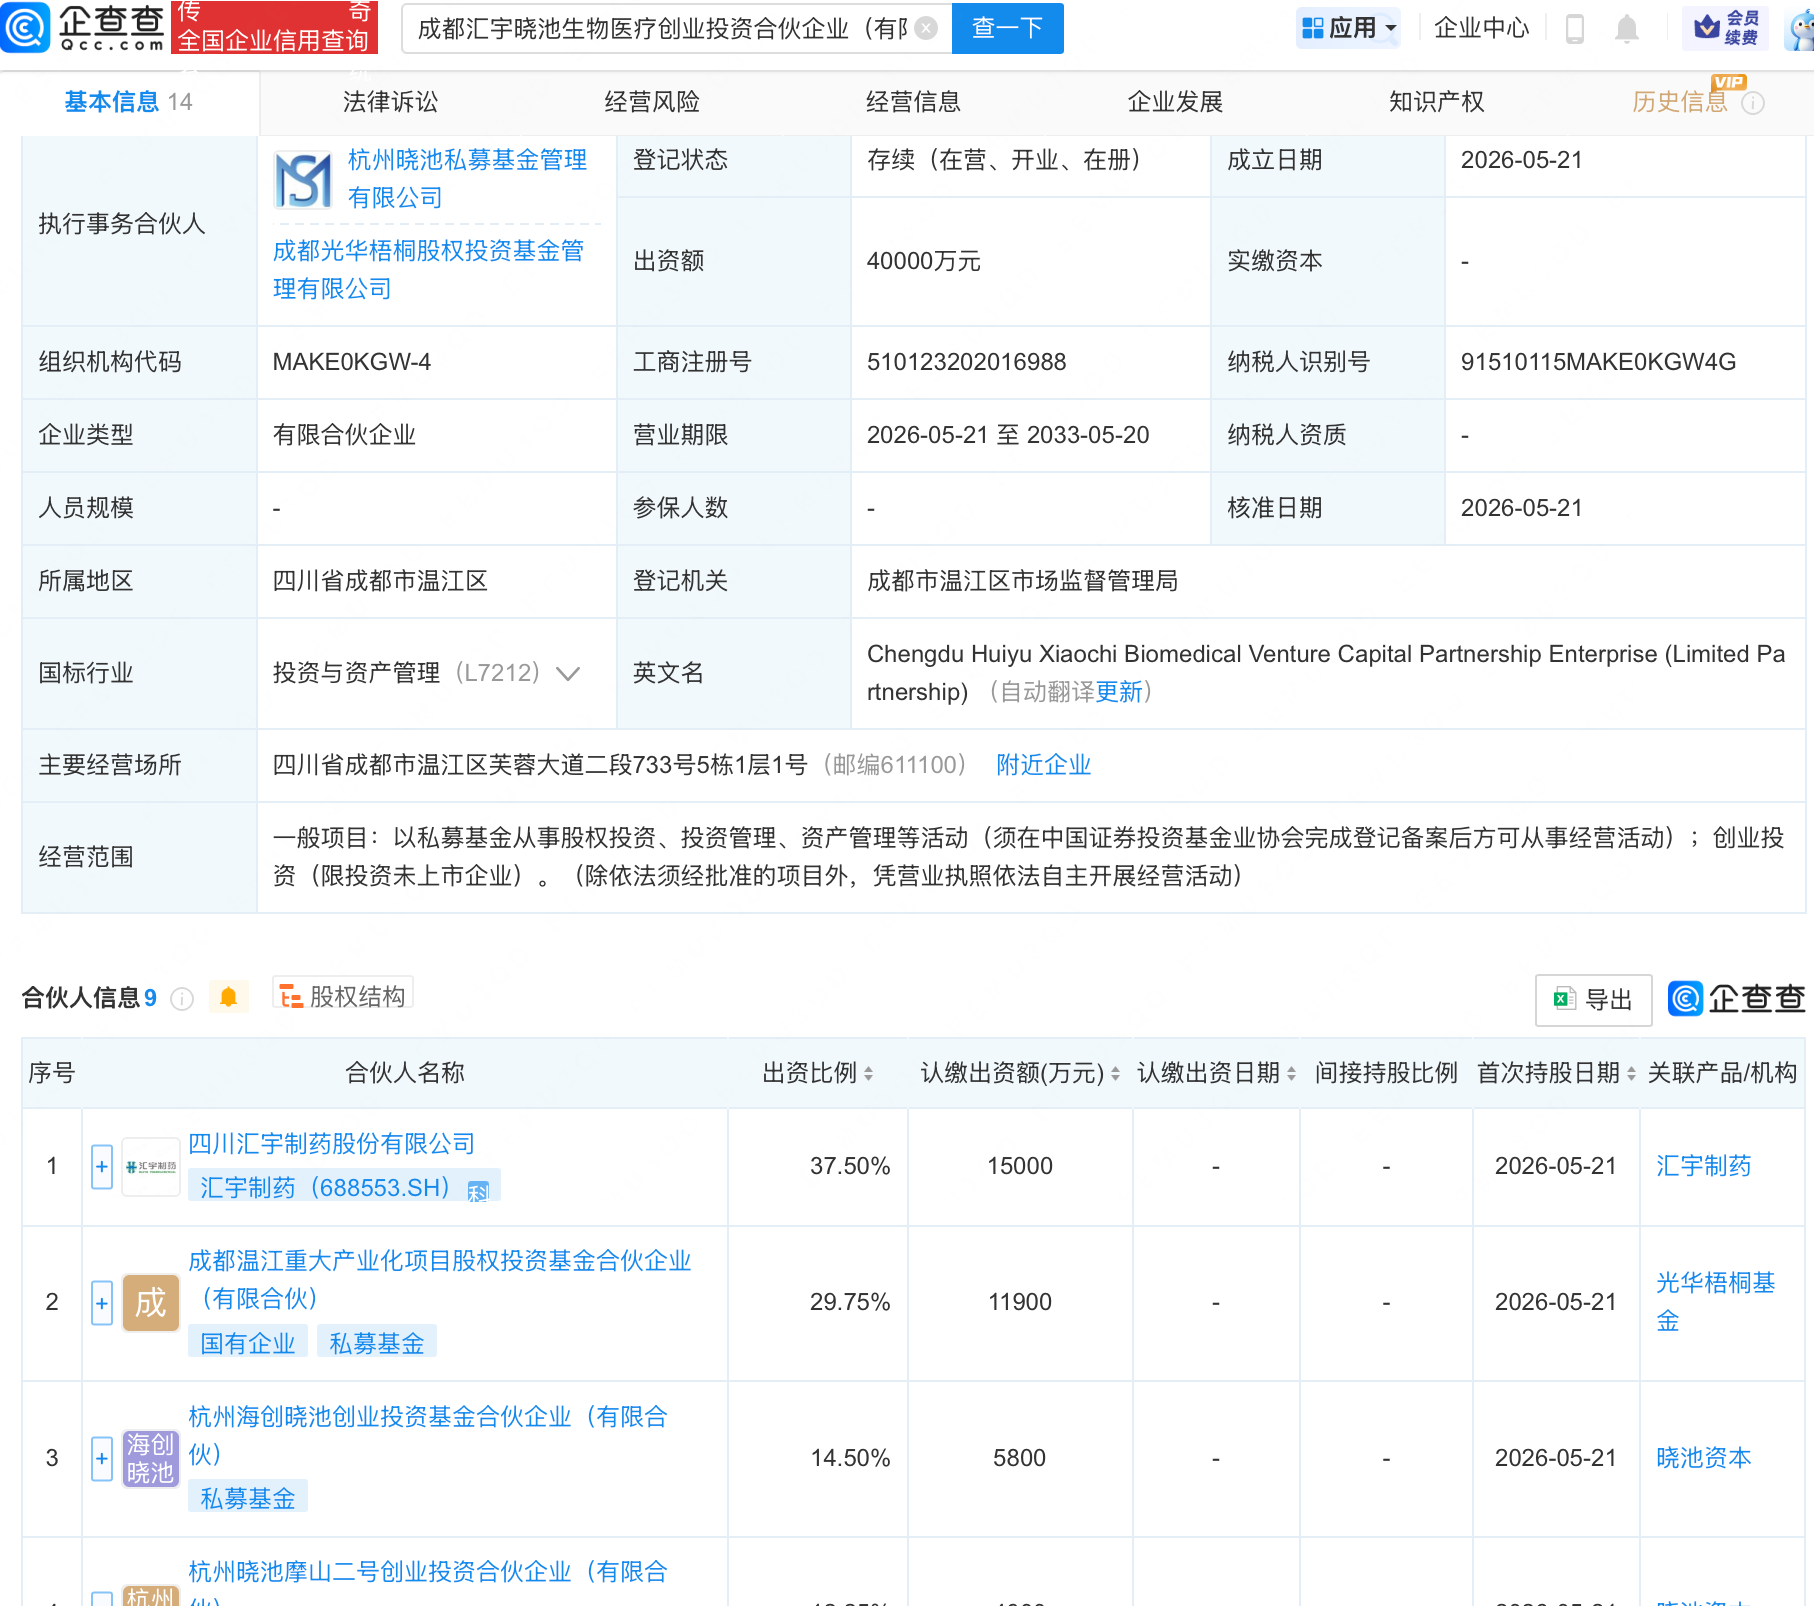The width and height of the screenshot is (1814, 1606).
Task: Toggle partner info alert bell
Action: click(228, 997)
